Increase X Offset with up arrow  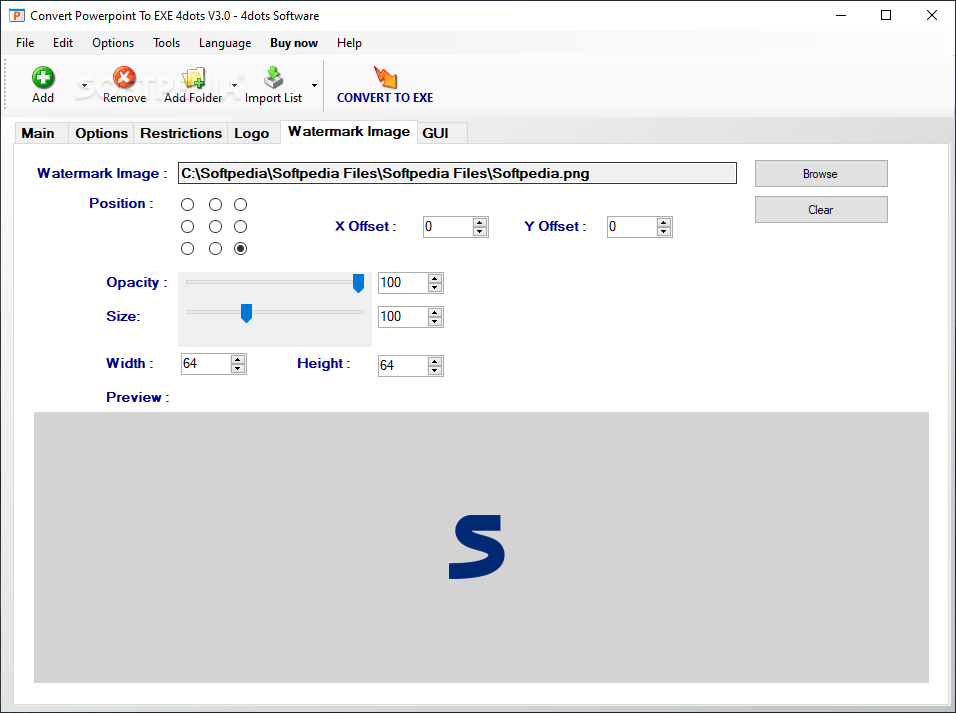pos(480,223)
